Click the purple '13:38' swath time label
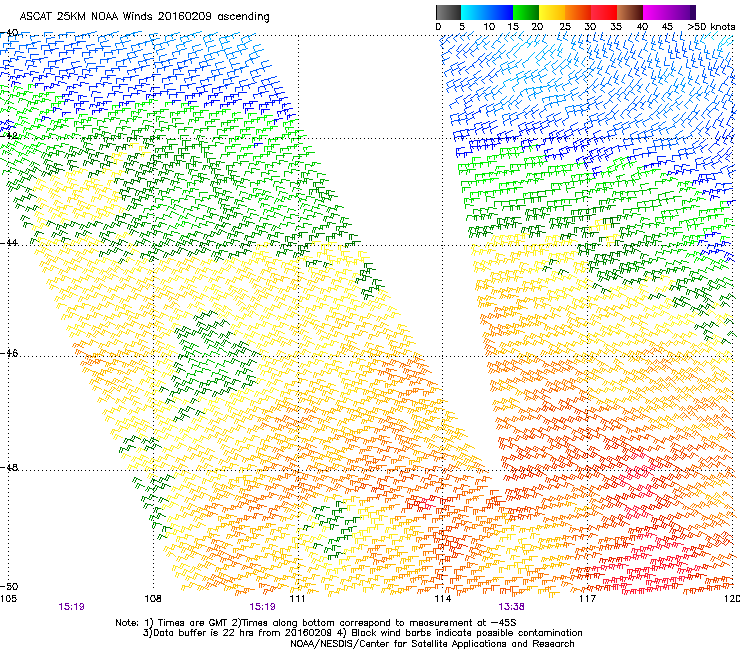 pos(511,607)
